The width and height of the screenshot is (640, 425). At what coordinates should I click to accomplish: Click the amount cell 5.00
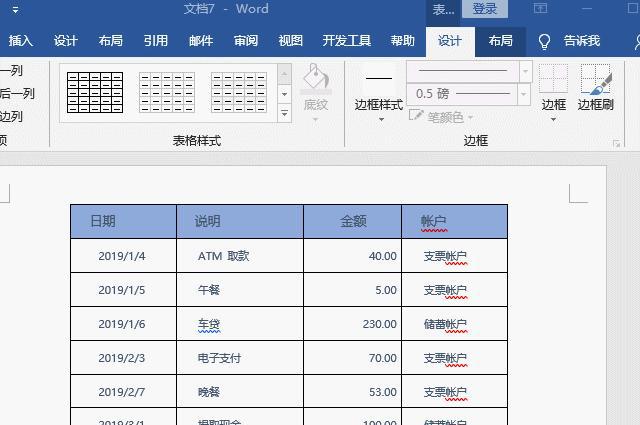pyautogui.click(x=353, y=290)
